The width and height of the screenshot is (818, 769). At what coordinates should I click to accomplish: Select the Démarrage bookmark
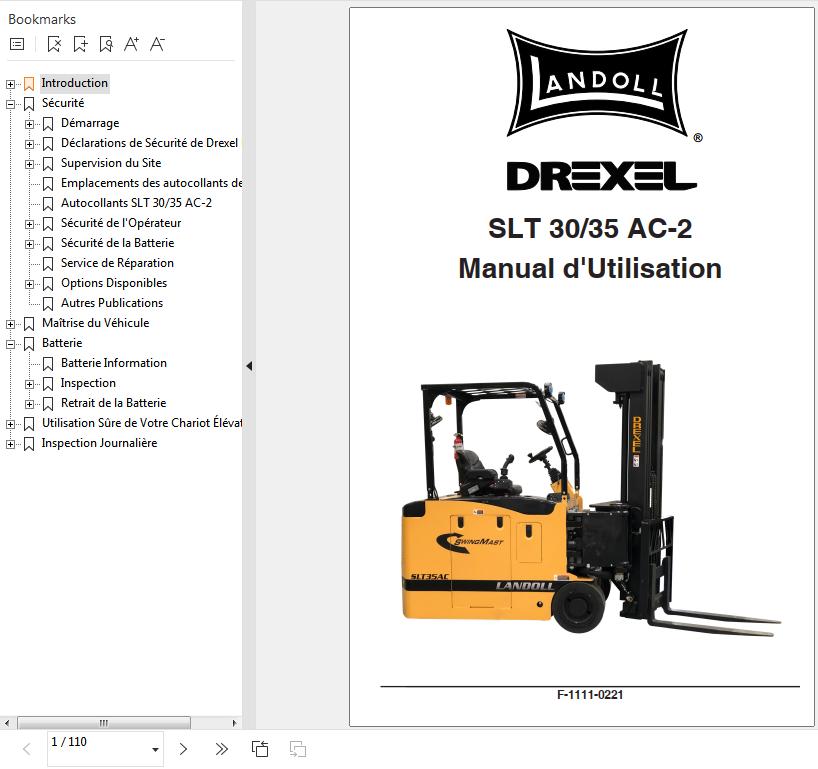click(x=89, y=123)
